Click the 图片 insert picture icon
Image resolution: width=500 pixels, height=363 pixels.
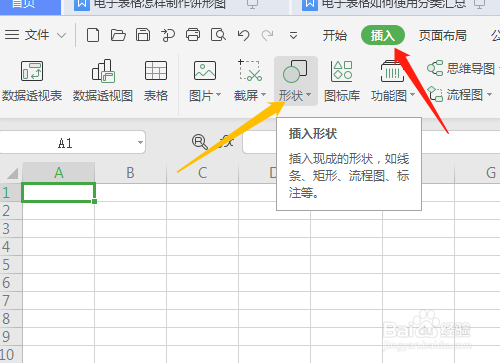coord(205,70)
